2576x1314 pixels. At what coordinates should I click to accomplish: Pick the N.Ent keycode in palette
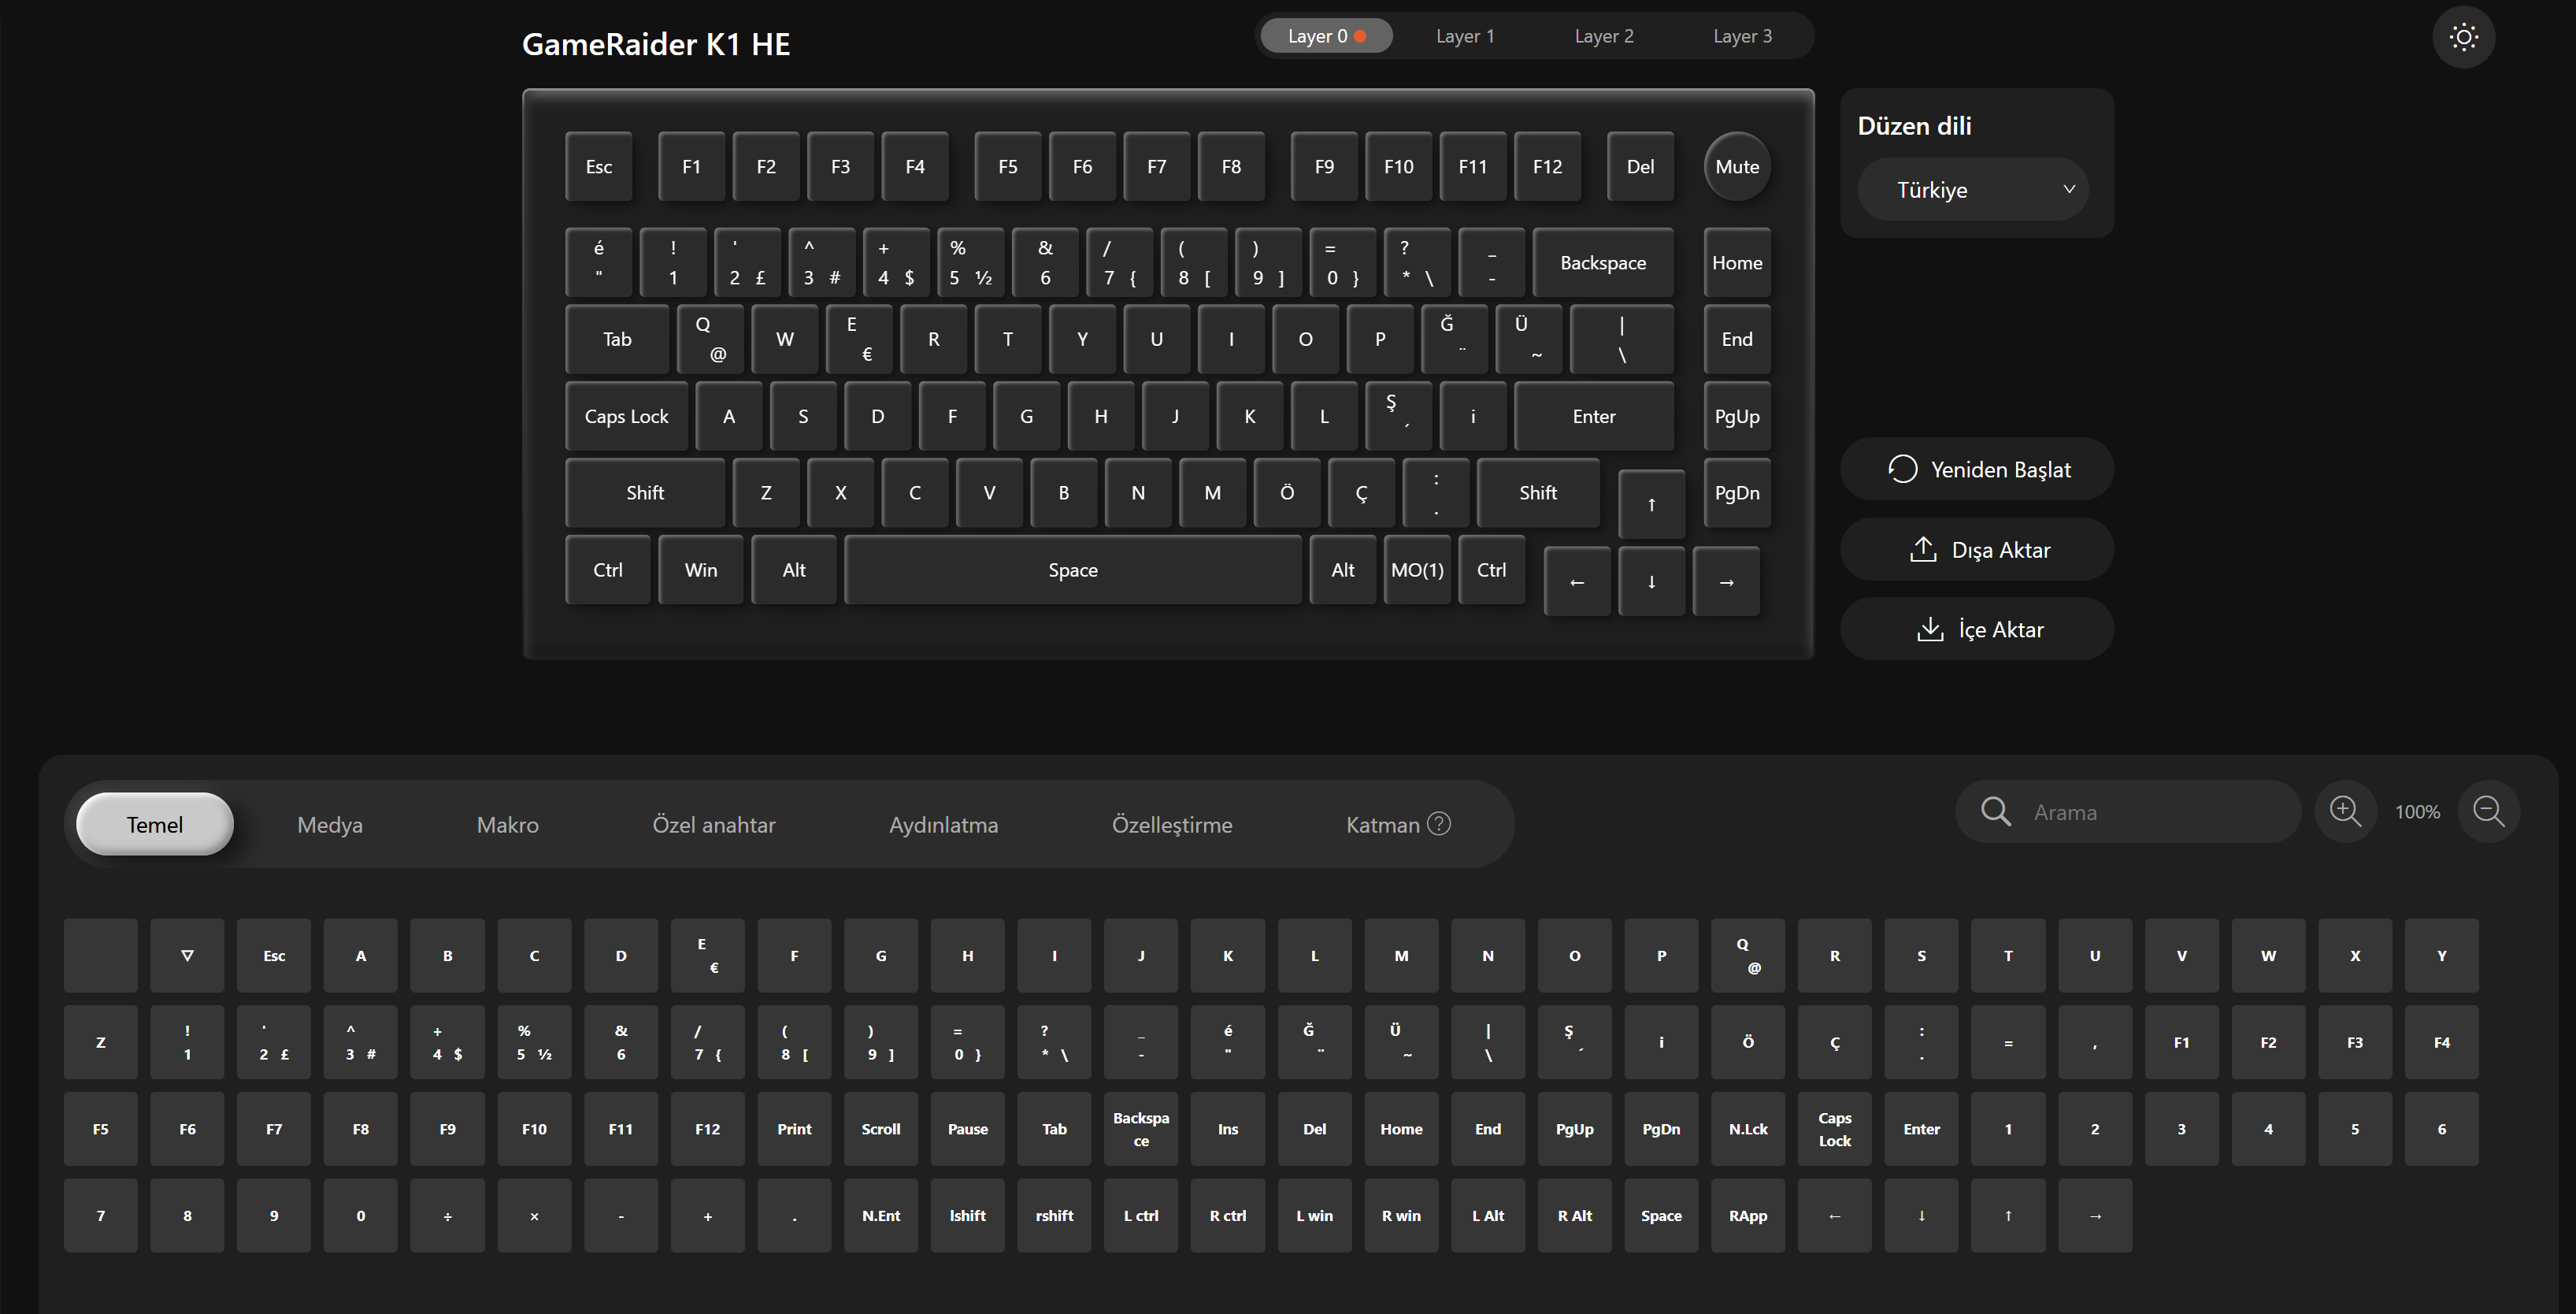point(881,1216)
